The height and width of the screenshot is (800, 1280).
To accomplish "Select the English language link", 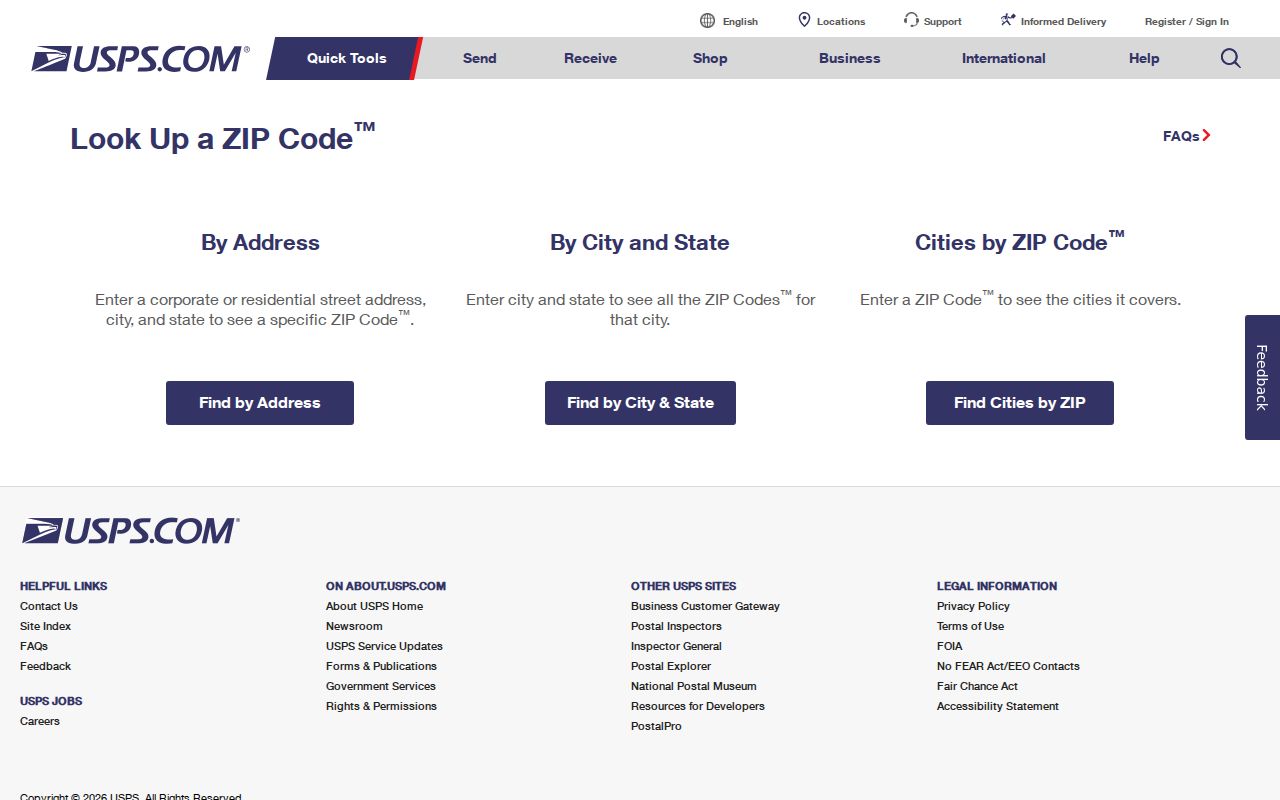I will [x=740, y=21].
